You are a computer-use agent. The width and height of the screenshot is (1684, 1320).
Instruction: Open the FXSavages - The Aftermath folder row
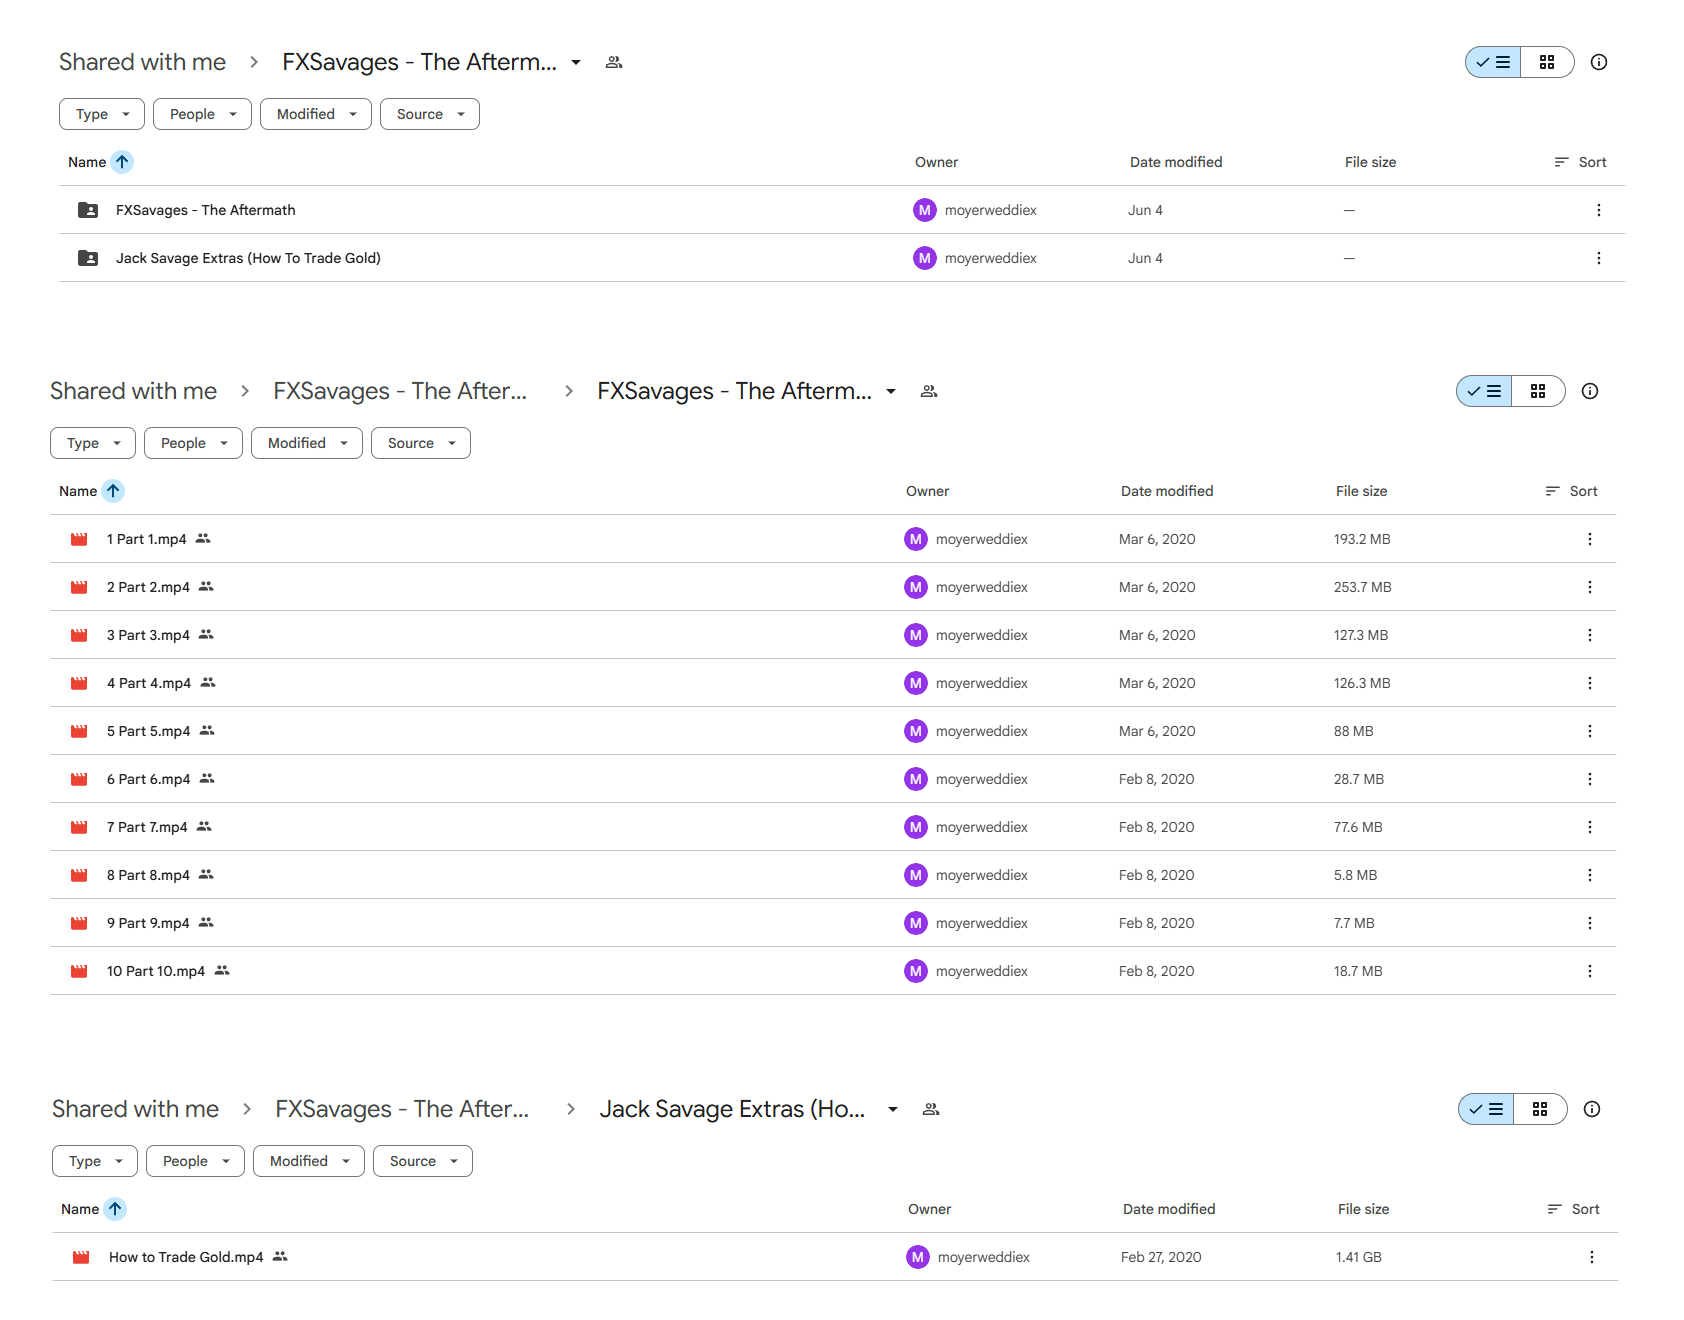coord(842,210)
